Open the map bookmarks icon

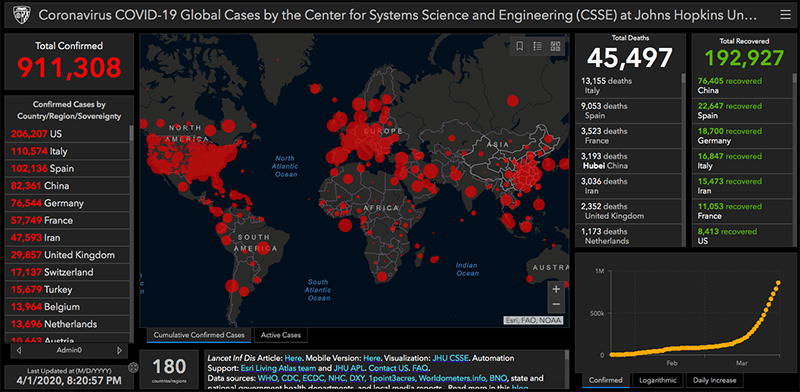[520, 46]
